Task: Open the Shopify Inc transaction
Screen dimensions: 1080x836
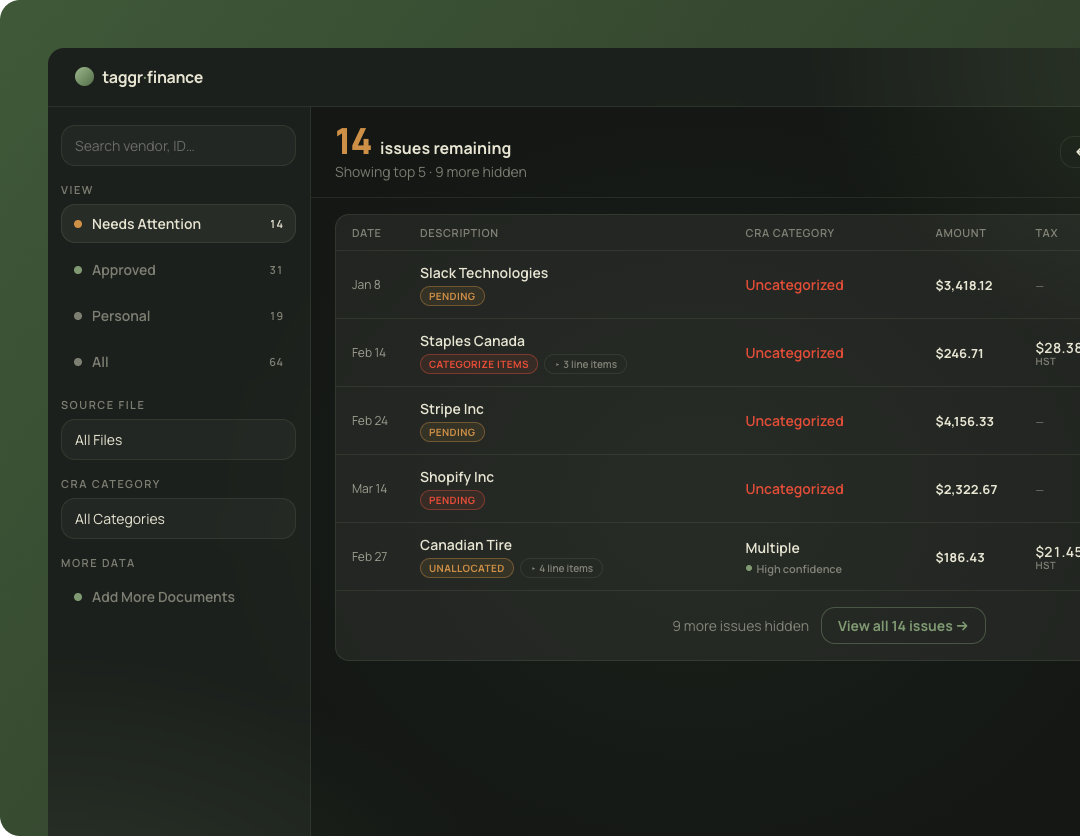Action: click(457, 477)
